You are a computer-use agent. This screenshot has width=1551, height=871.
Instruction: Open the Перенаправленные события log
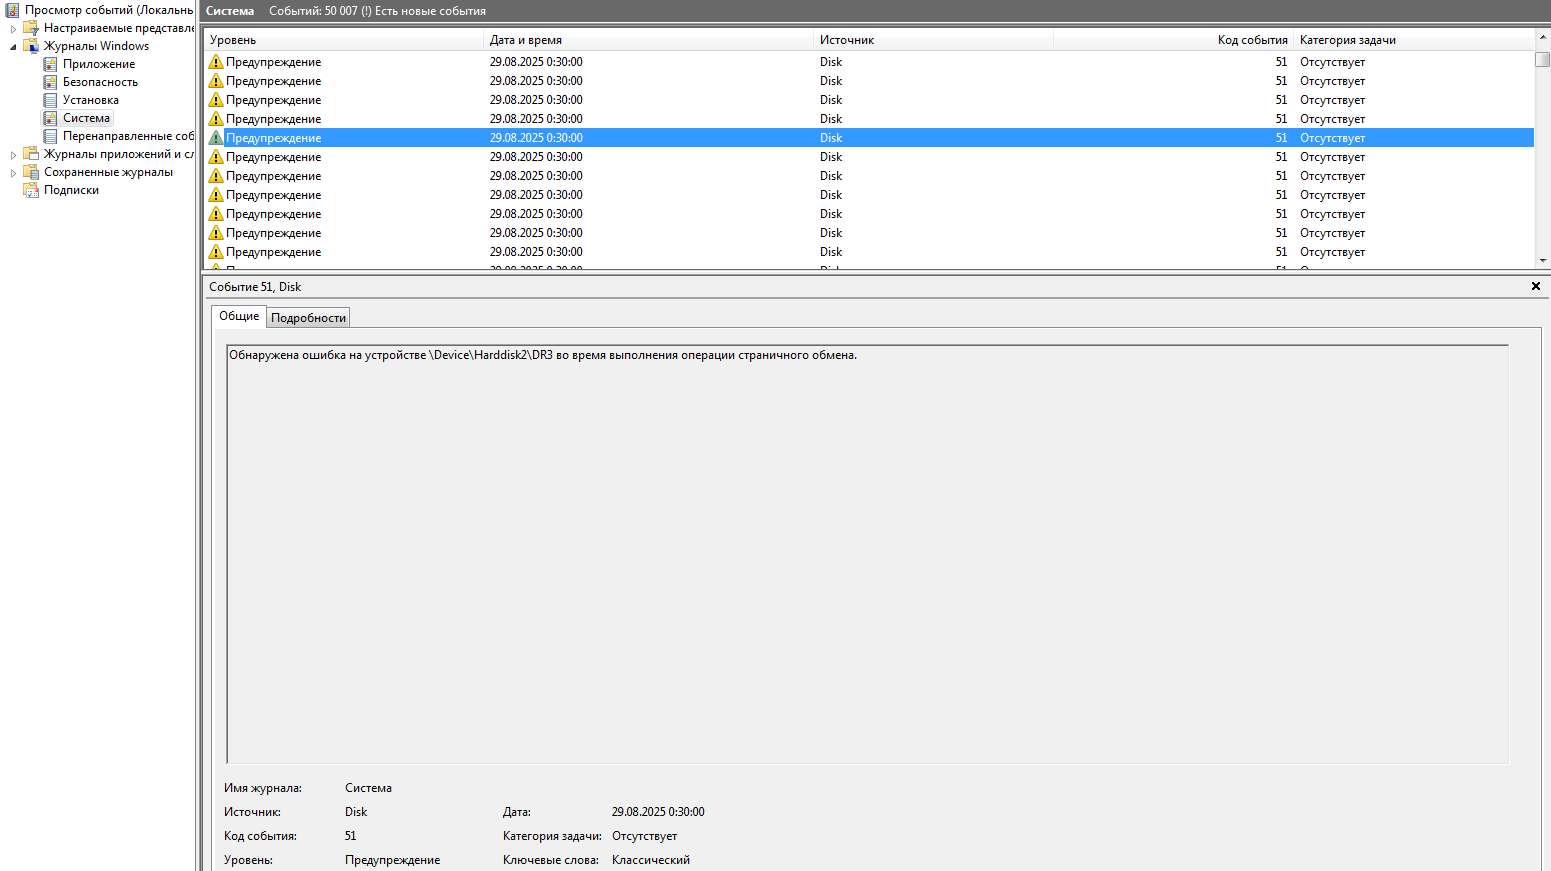click(128, 136)
